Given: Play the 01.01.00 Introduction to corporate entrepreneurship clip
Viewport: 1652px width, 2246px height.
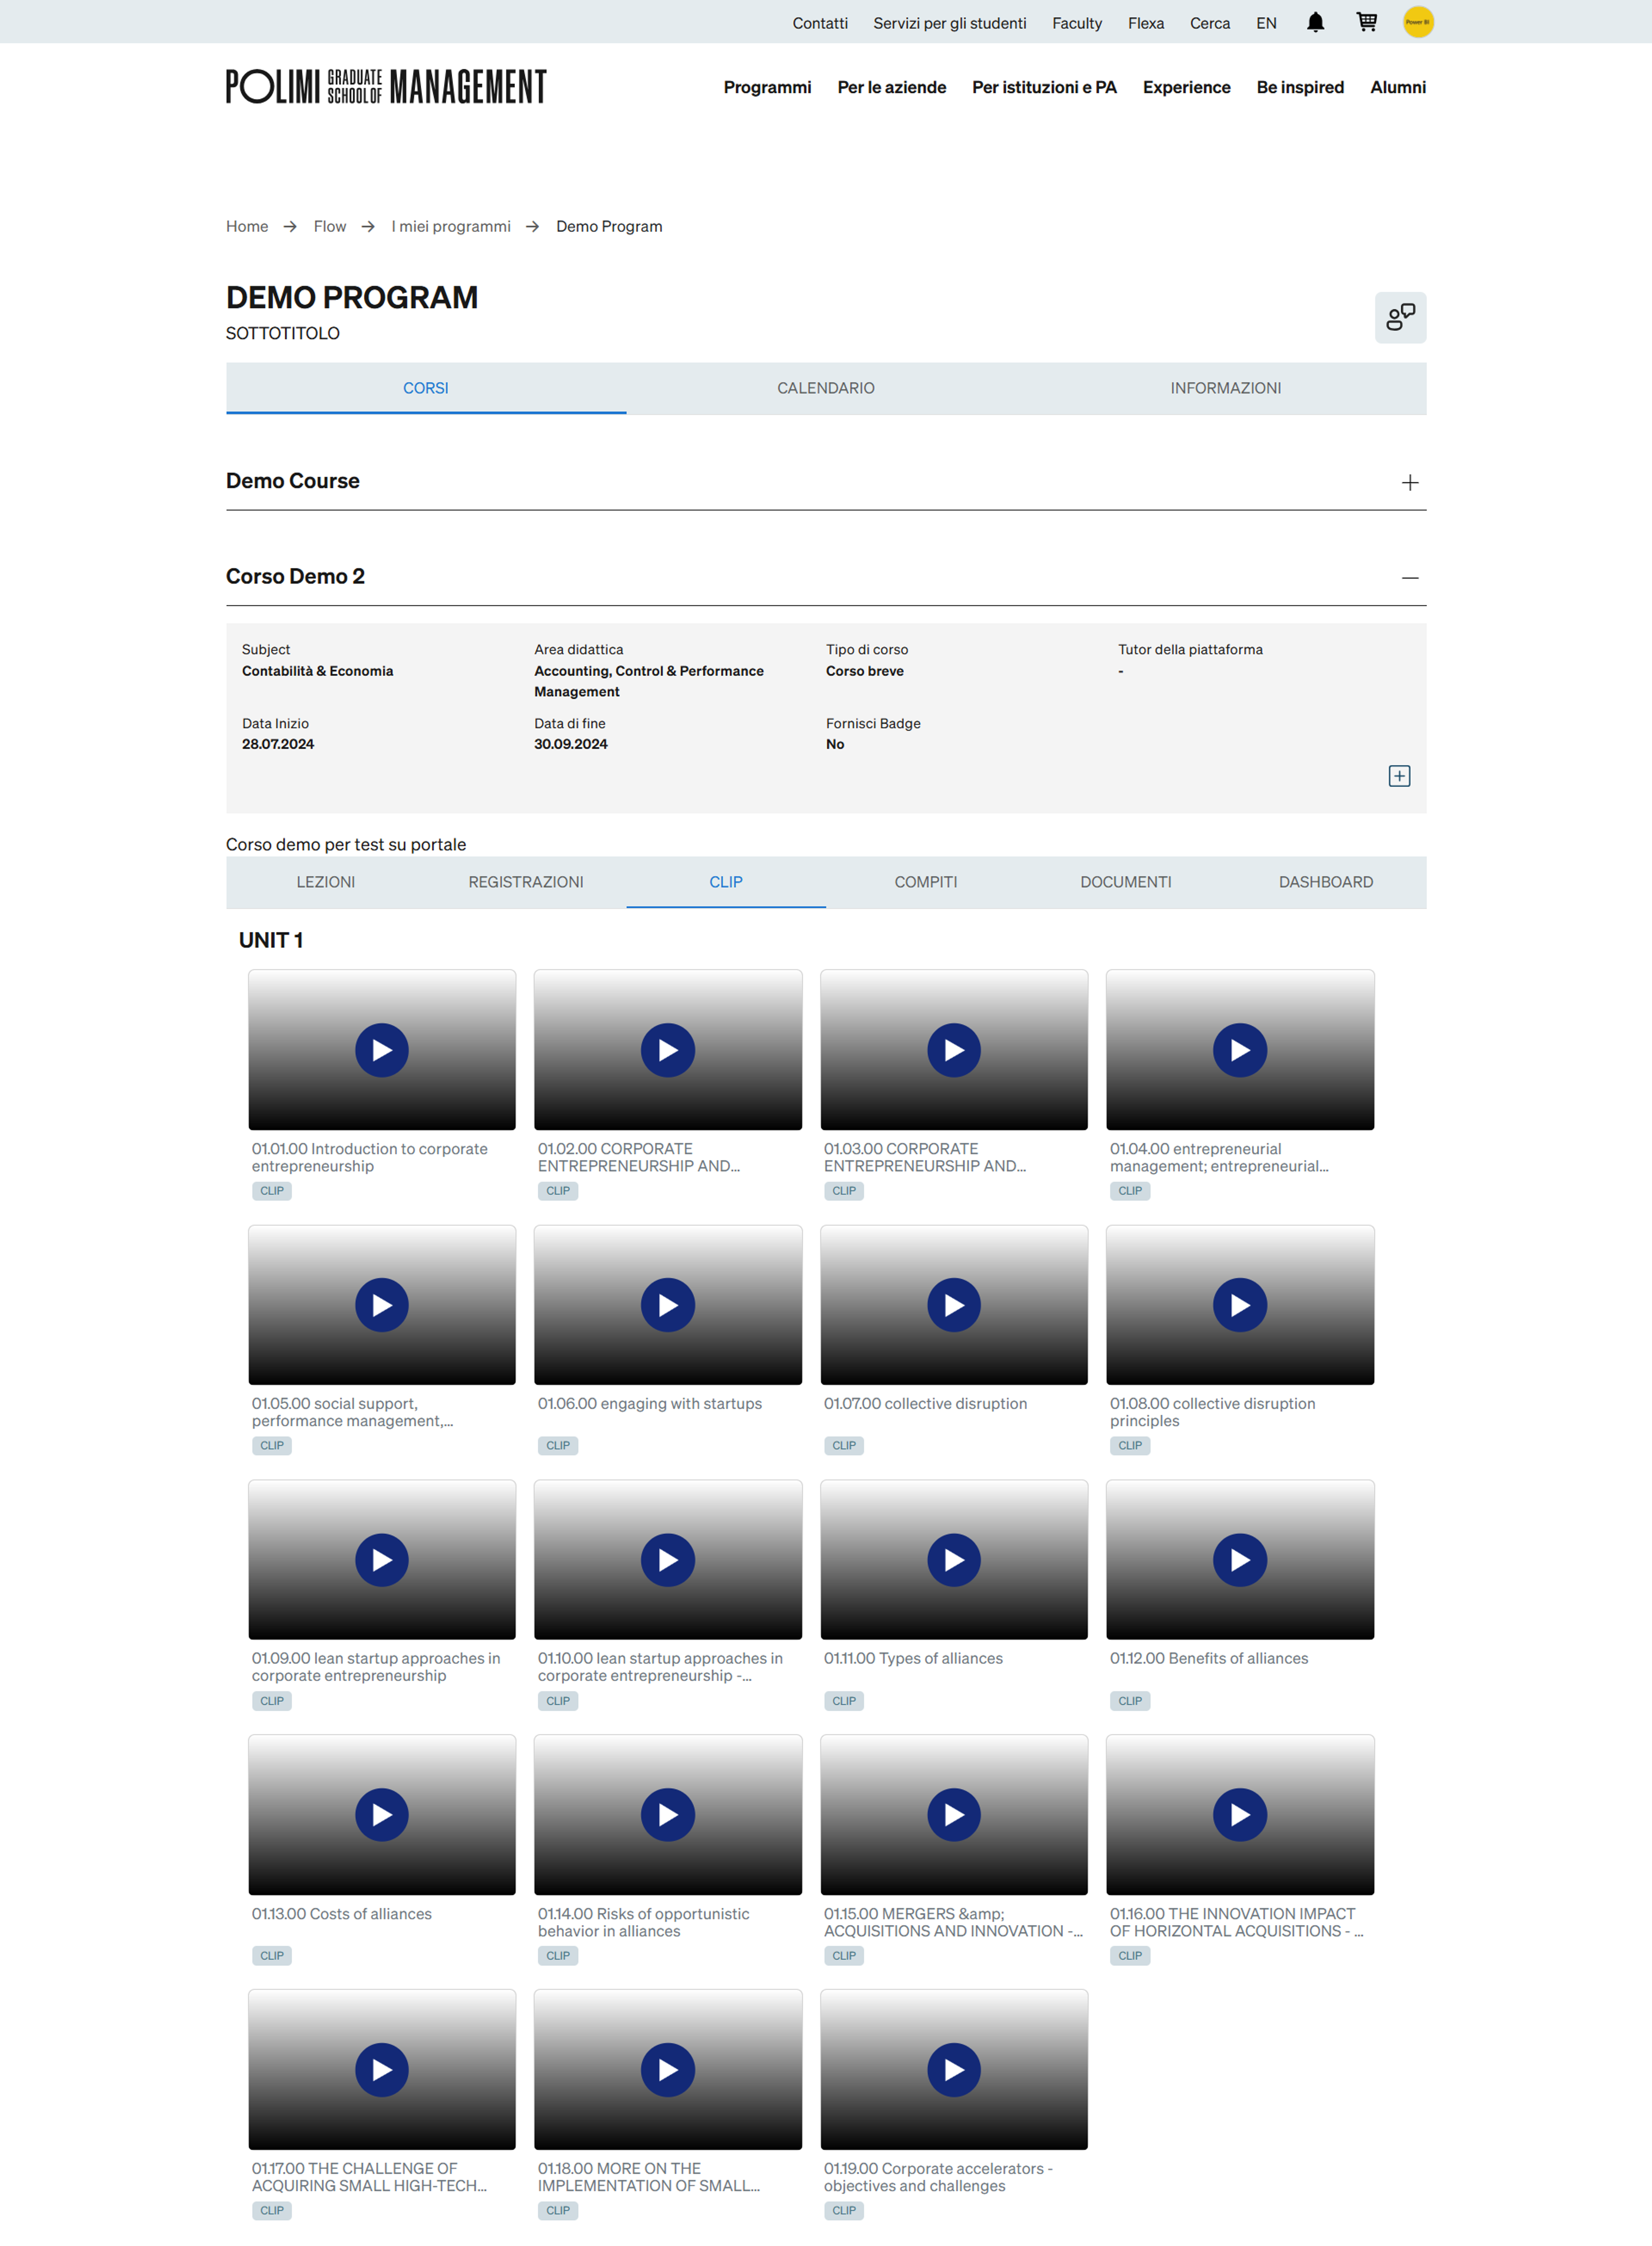Looking at the screenshot, I should (x=382, y=1050).
